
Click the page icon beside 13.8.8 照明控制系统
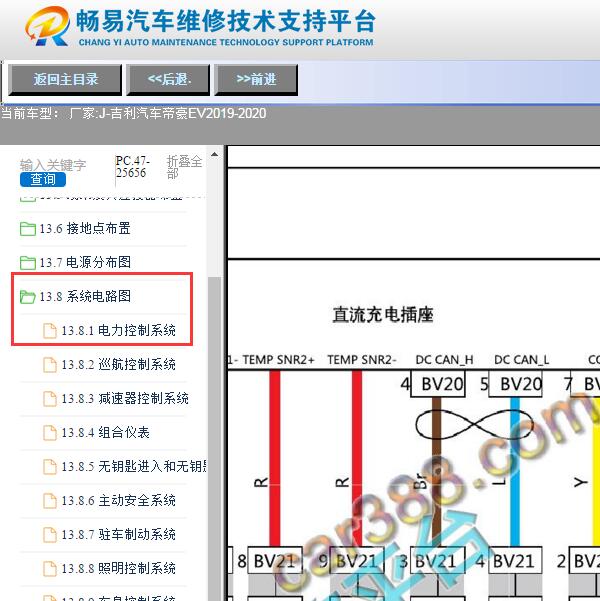[x=50, y=568]
